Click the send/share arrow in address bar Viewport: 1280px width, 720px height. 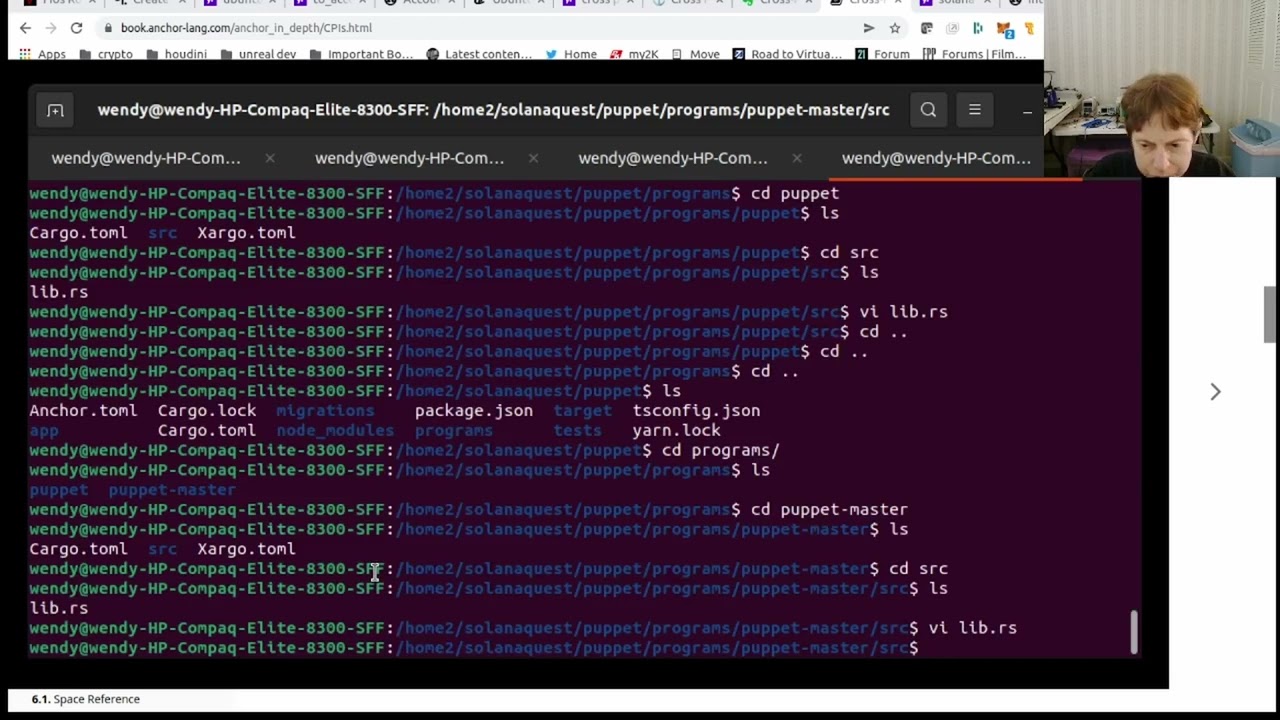868,28
